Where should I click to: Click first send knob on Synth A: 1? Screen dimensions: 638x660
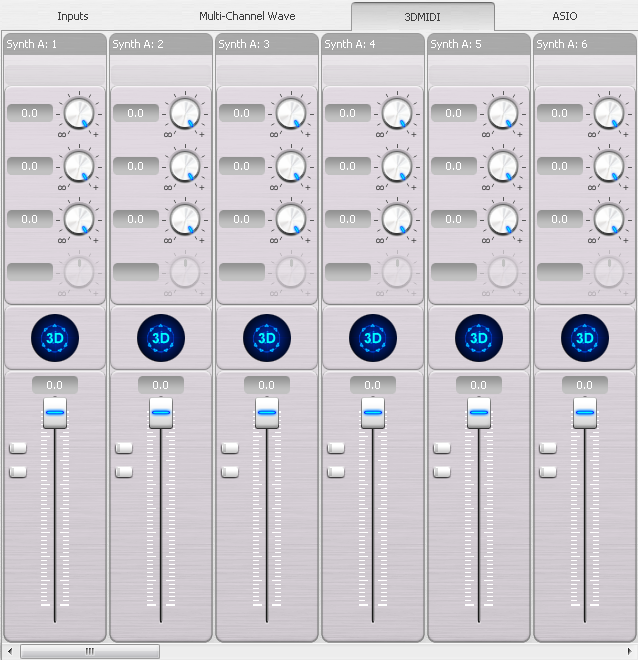point(79,113)
